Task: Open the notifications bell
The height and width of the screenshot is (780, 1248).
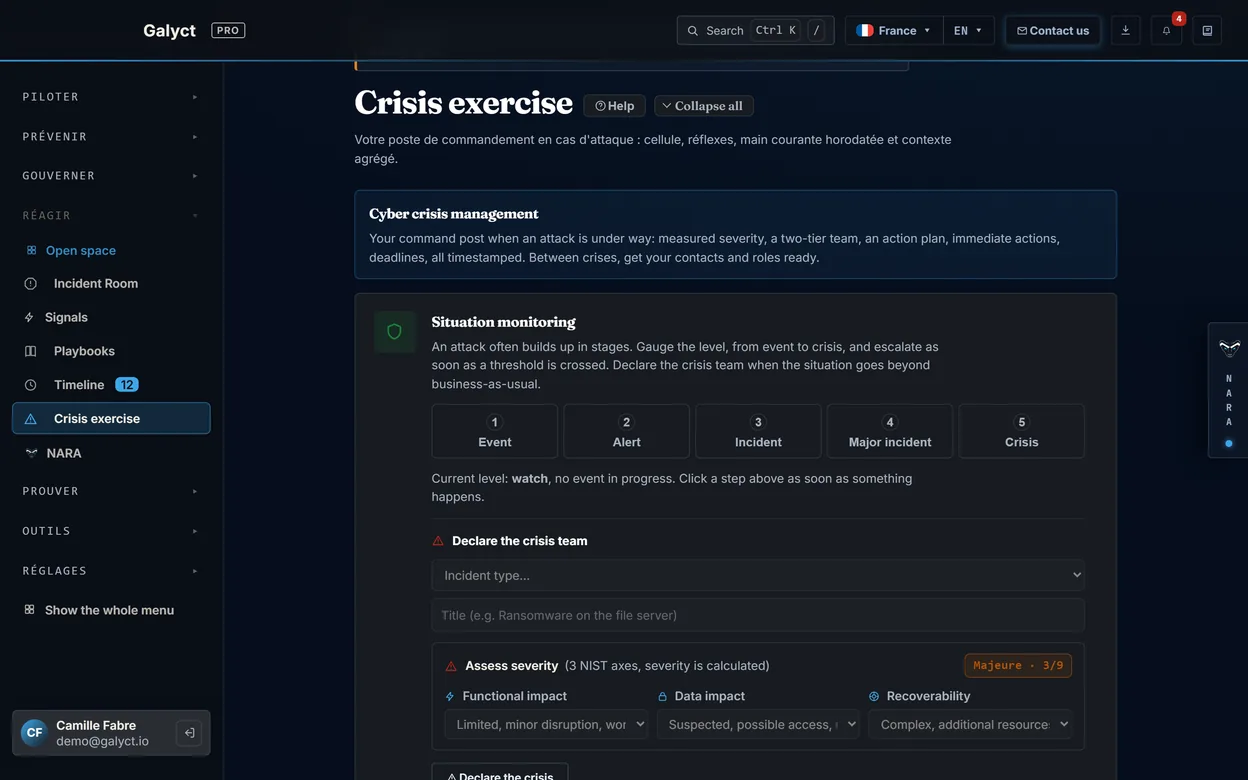Action: 1166,31
